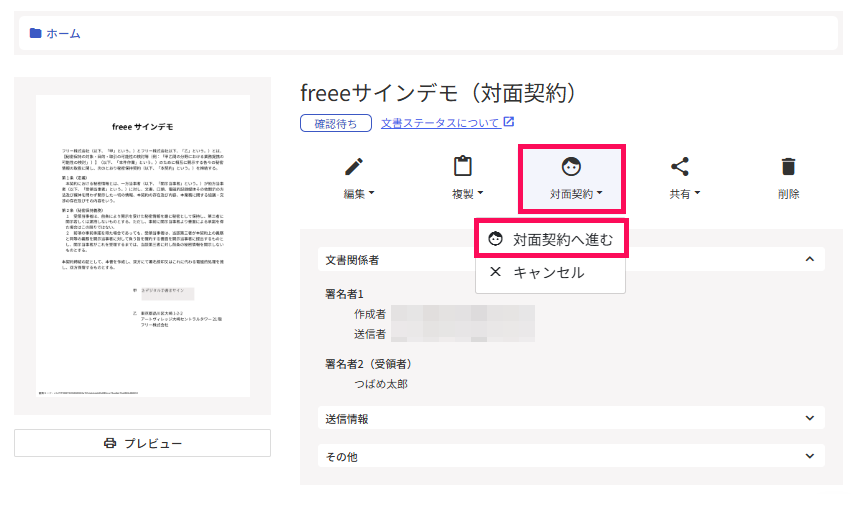This screenshot has height=522, width=858.
Task: Open the 共有 dropdown arrow
Action: point(698,193)
